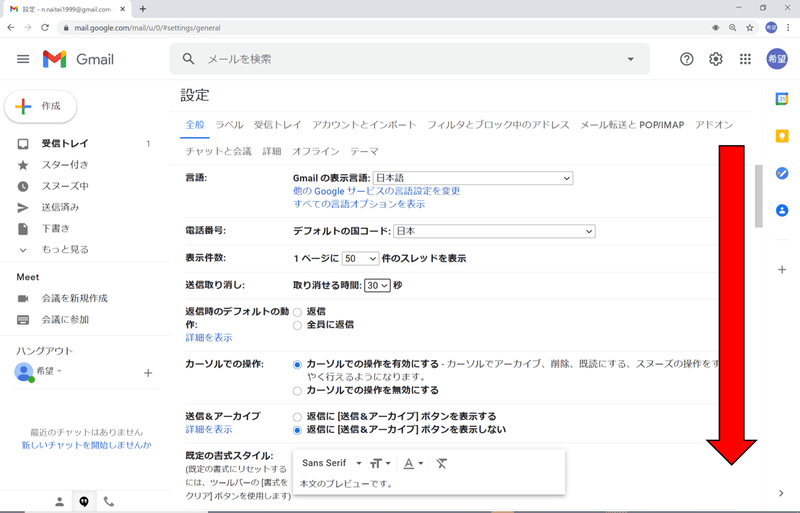Select the 返信 radio button
Image resolution: width=800 pixels, height=513 pixels.
297,312
